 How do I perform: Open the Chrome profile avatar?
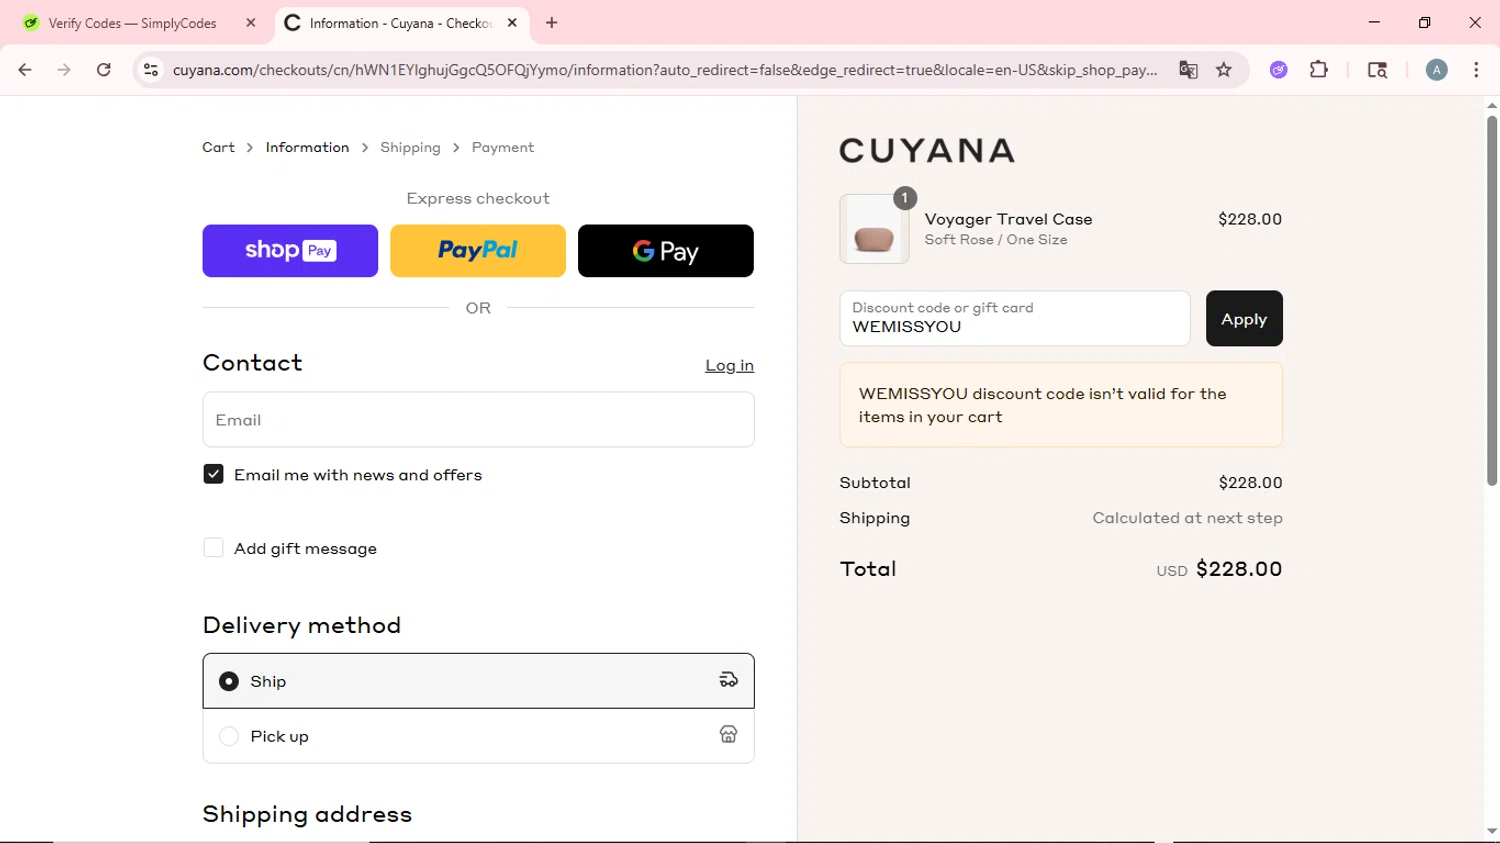(x=1437, y=70)
